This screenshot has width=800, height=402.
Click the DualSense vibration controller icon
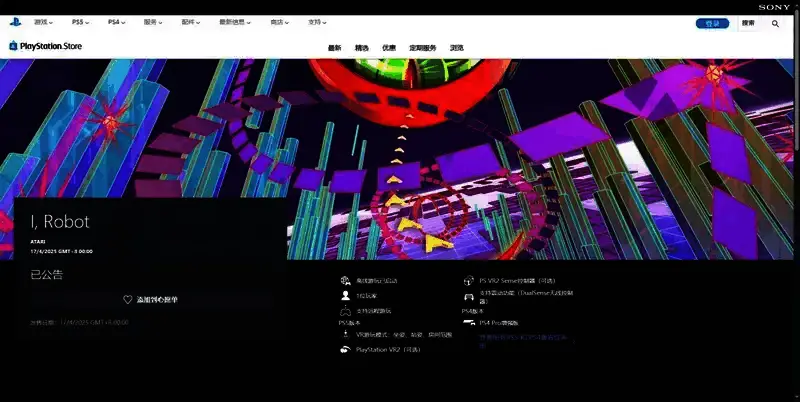tap(468, 297)
